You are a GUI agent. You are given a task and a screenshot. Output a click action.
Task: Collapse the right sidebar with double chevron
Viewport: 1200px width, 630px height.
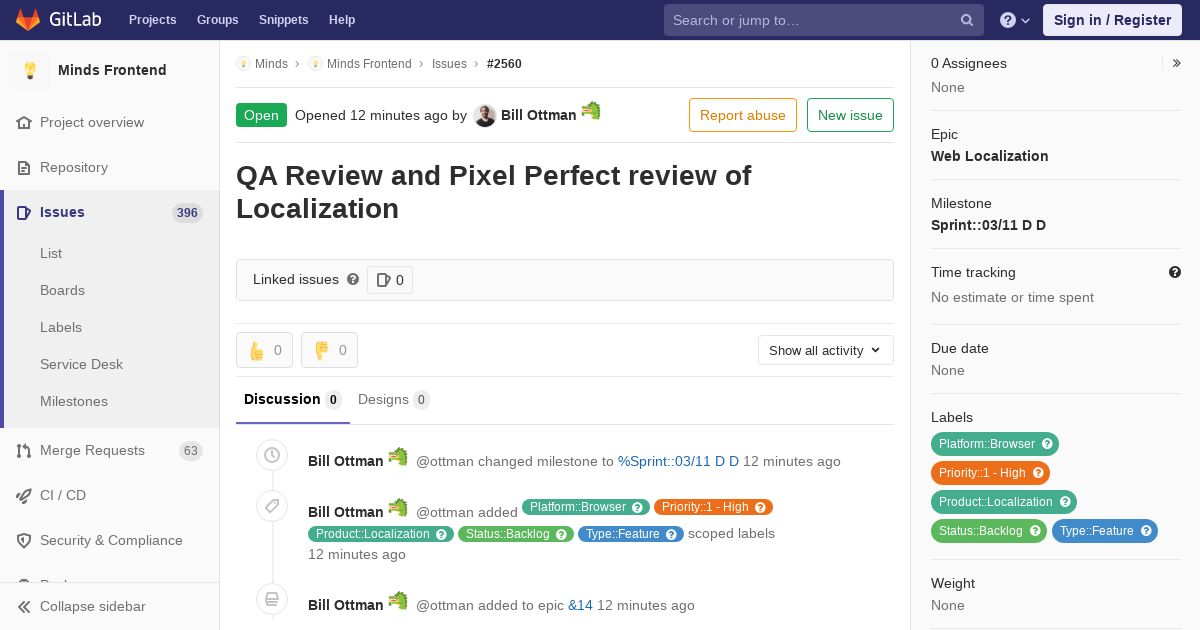[x=1176, y=63]
